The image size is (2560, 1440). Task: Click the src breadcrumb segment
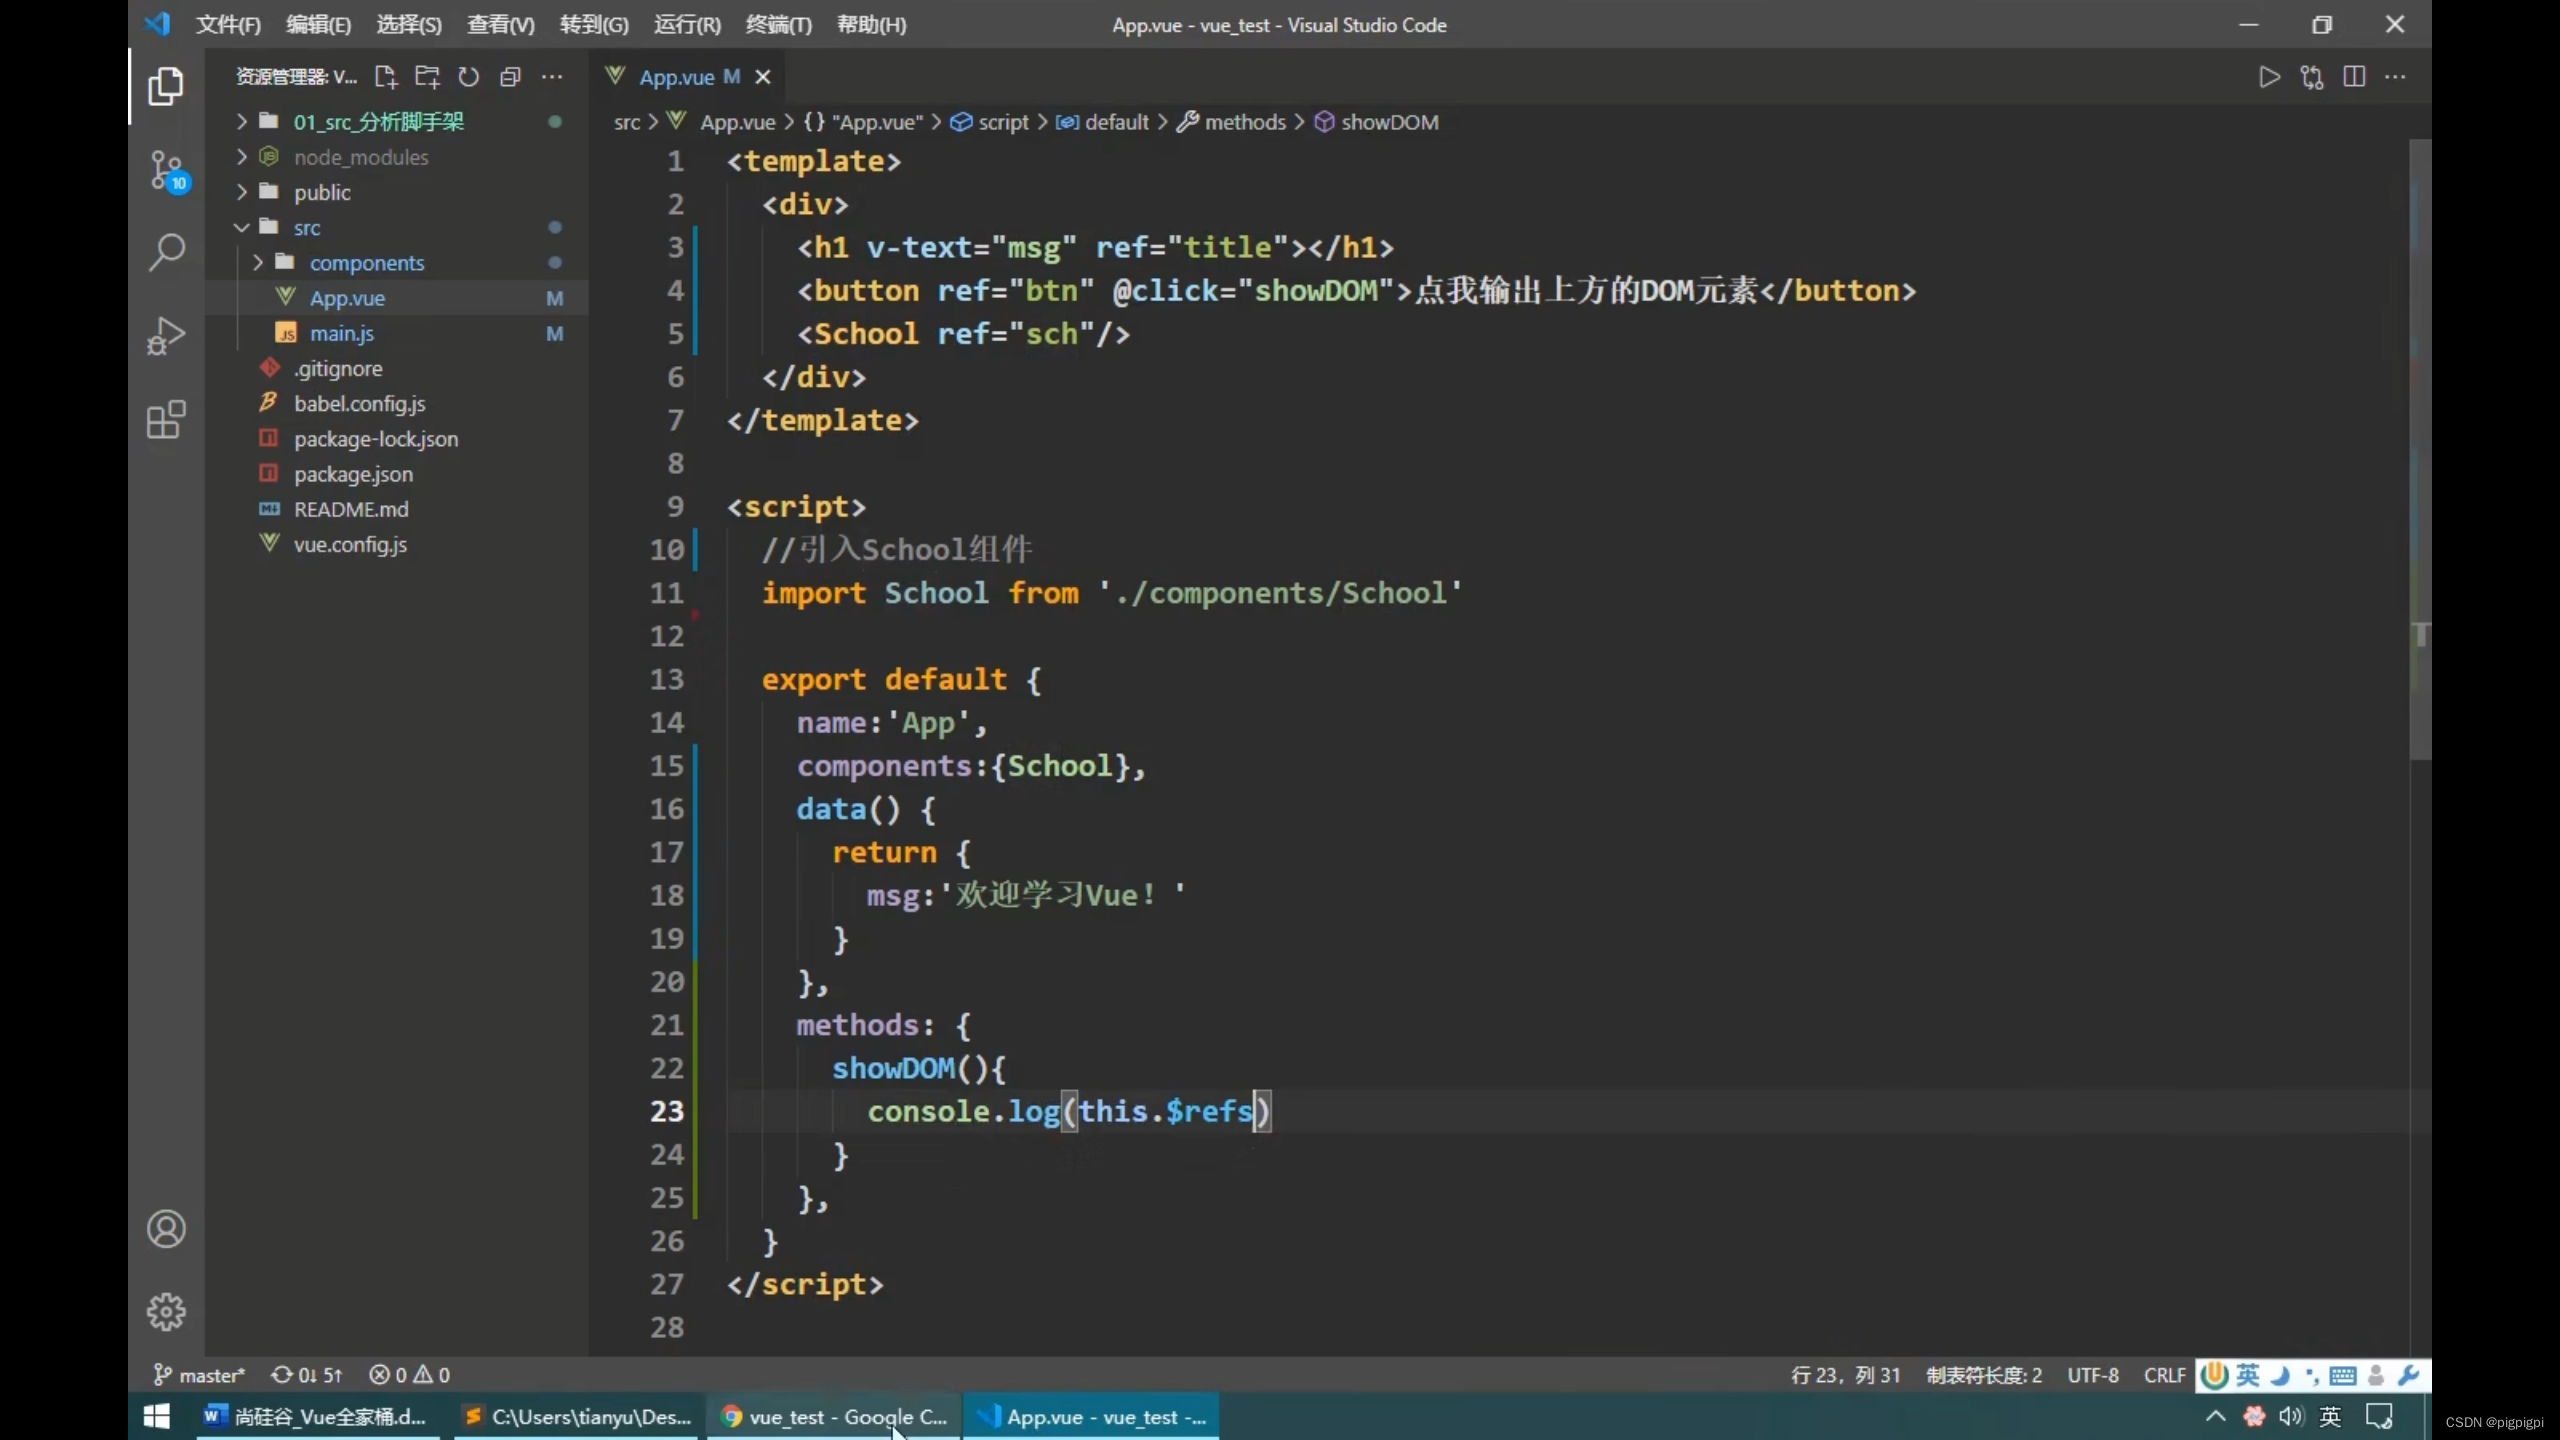(x=627, y=122)
